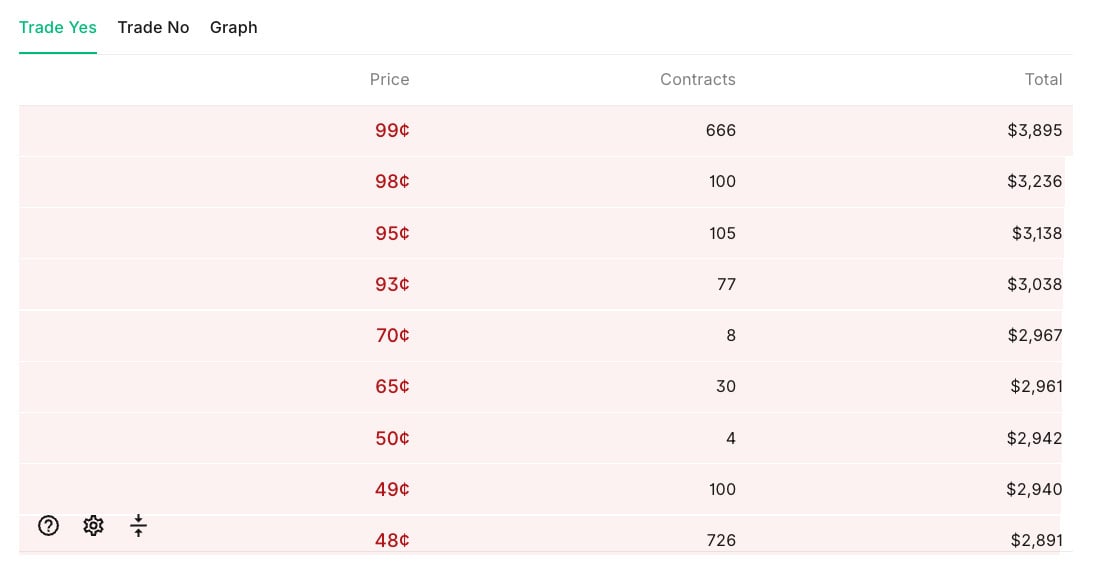Open the help question mark icon
Screen dimensions: 1099x577
[x=48, y=525]
